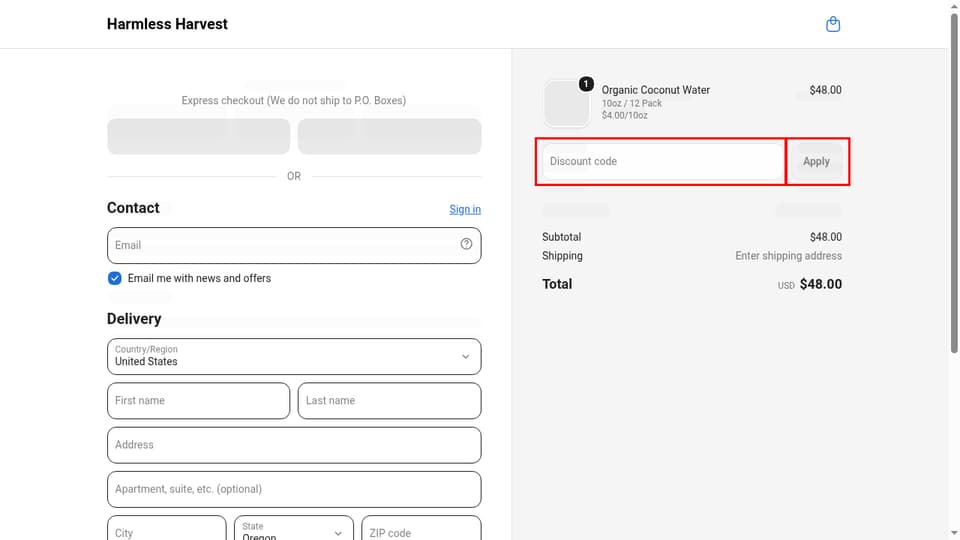The height and width of the screenshot is (540, 960).
Task: Focus the Email input field
Action: (x=294, y=246)
